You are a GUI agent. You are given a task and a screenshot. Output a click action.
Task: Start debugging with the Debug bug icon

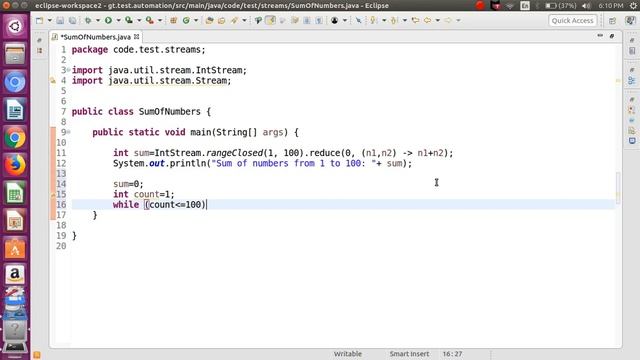coord(88,20)
